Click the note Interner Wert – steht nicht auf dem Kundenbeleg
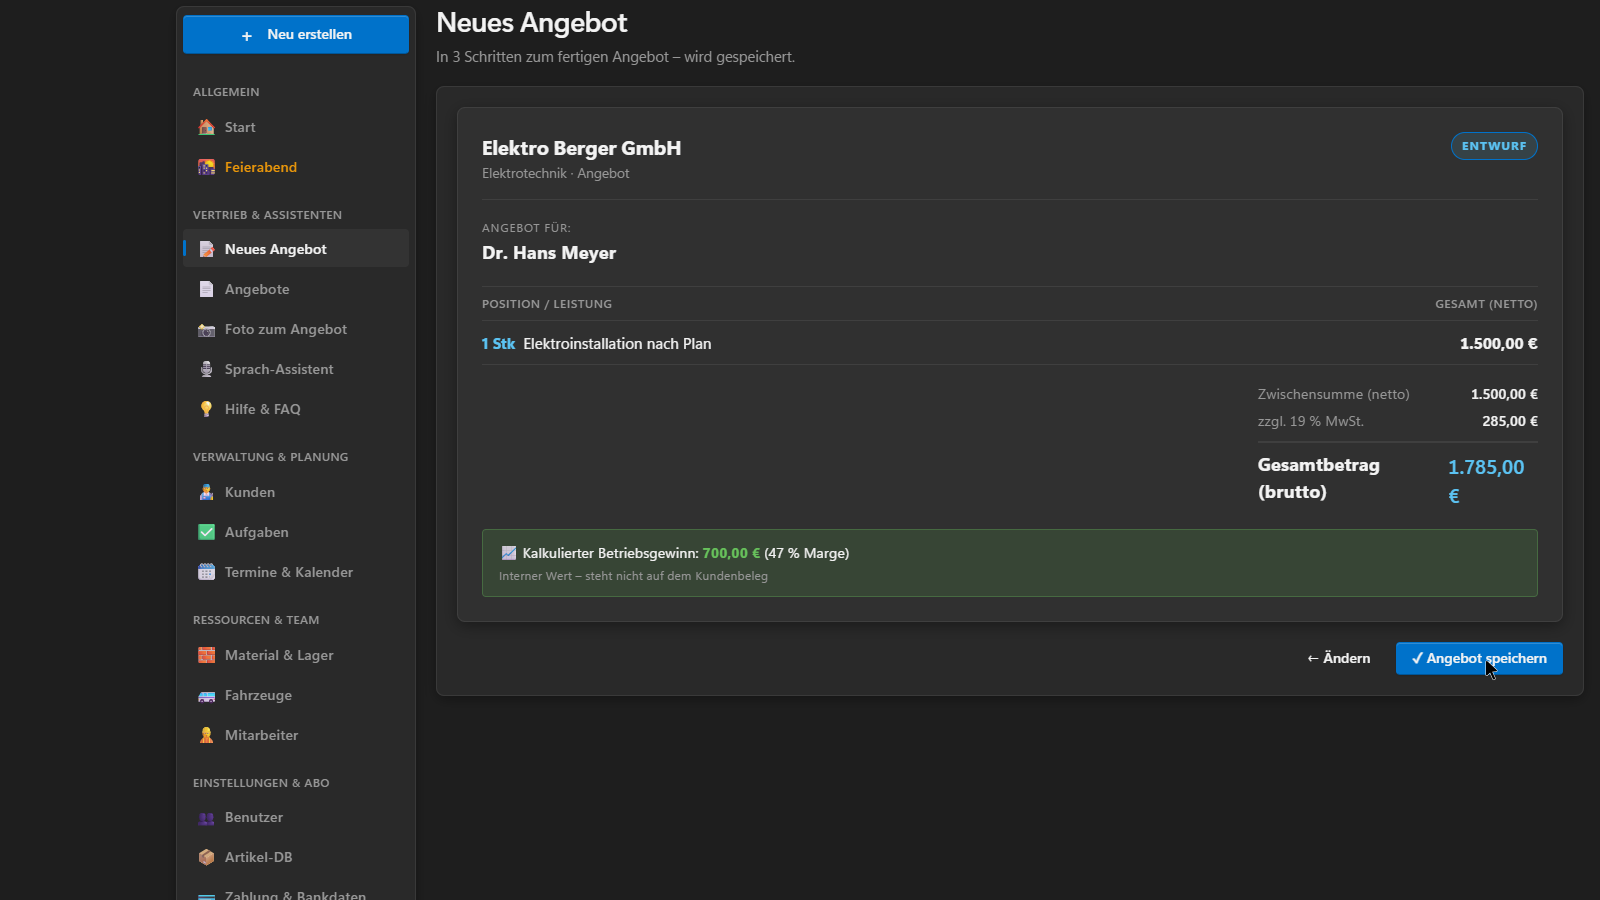Image resolution: width=1600 pixels, height=900 pixels. 633,576
